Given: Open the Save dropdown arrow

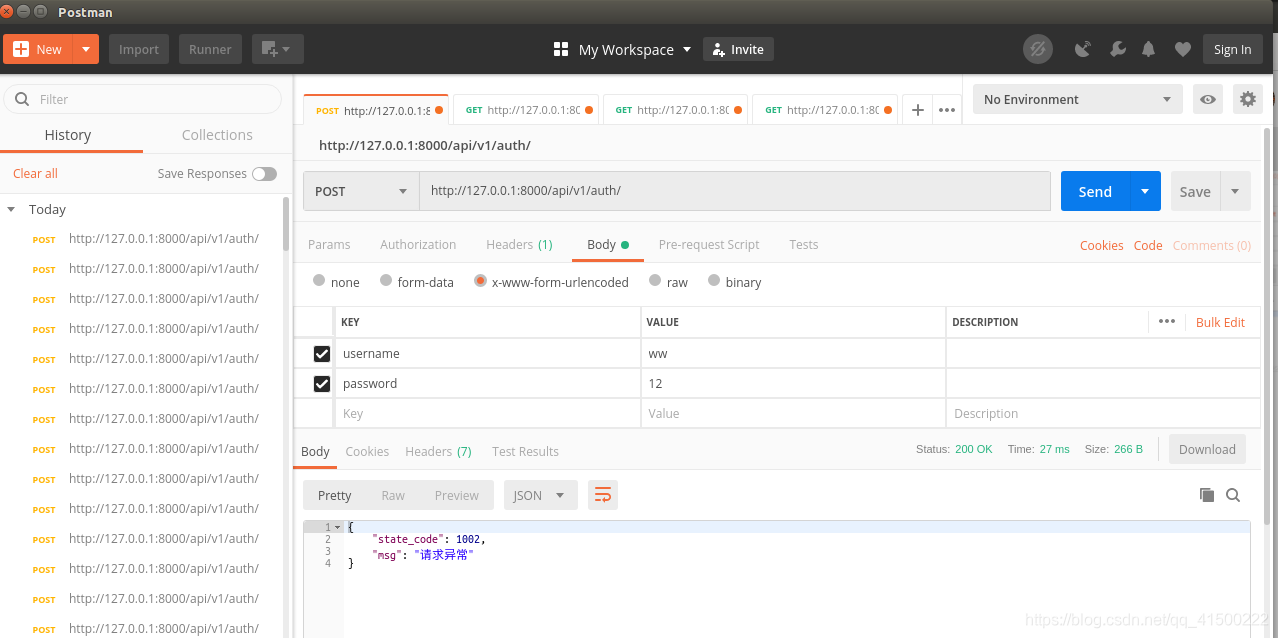Looking at the screenshot, I should pyautogui.click(x=1235, y=191).
